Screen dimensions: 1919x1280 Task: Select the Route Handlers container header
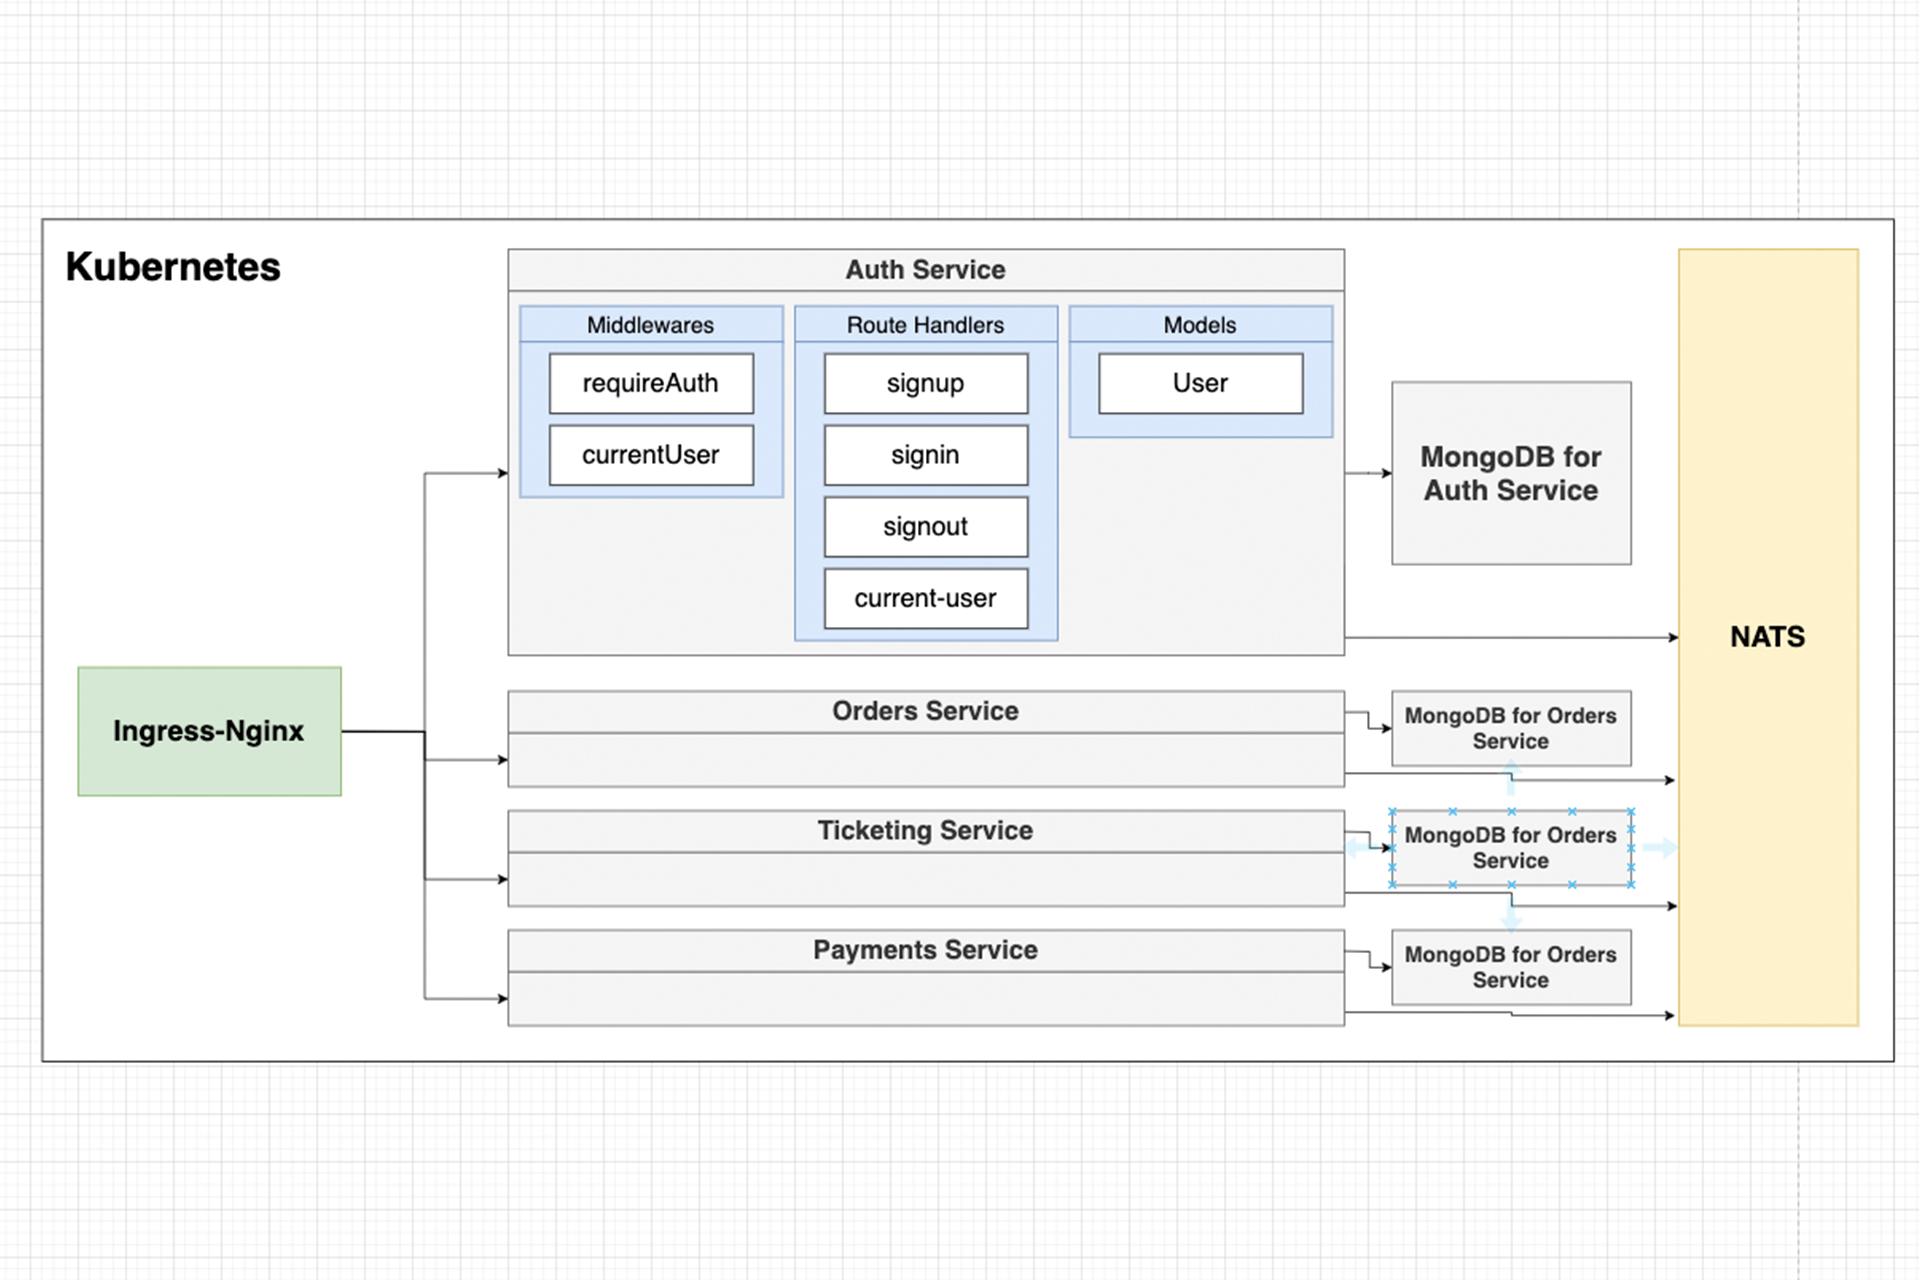pyautogui.click(x=925, y=325)
